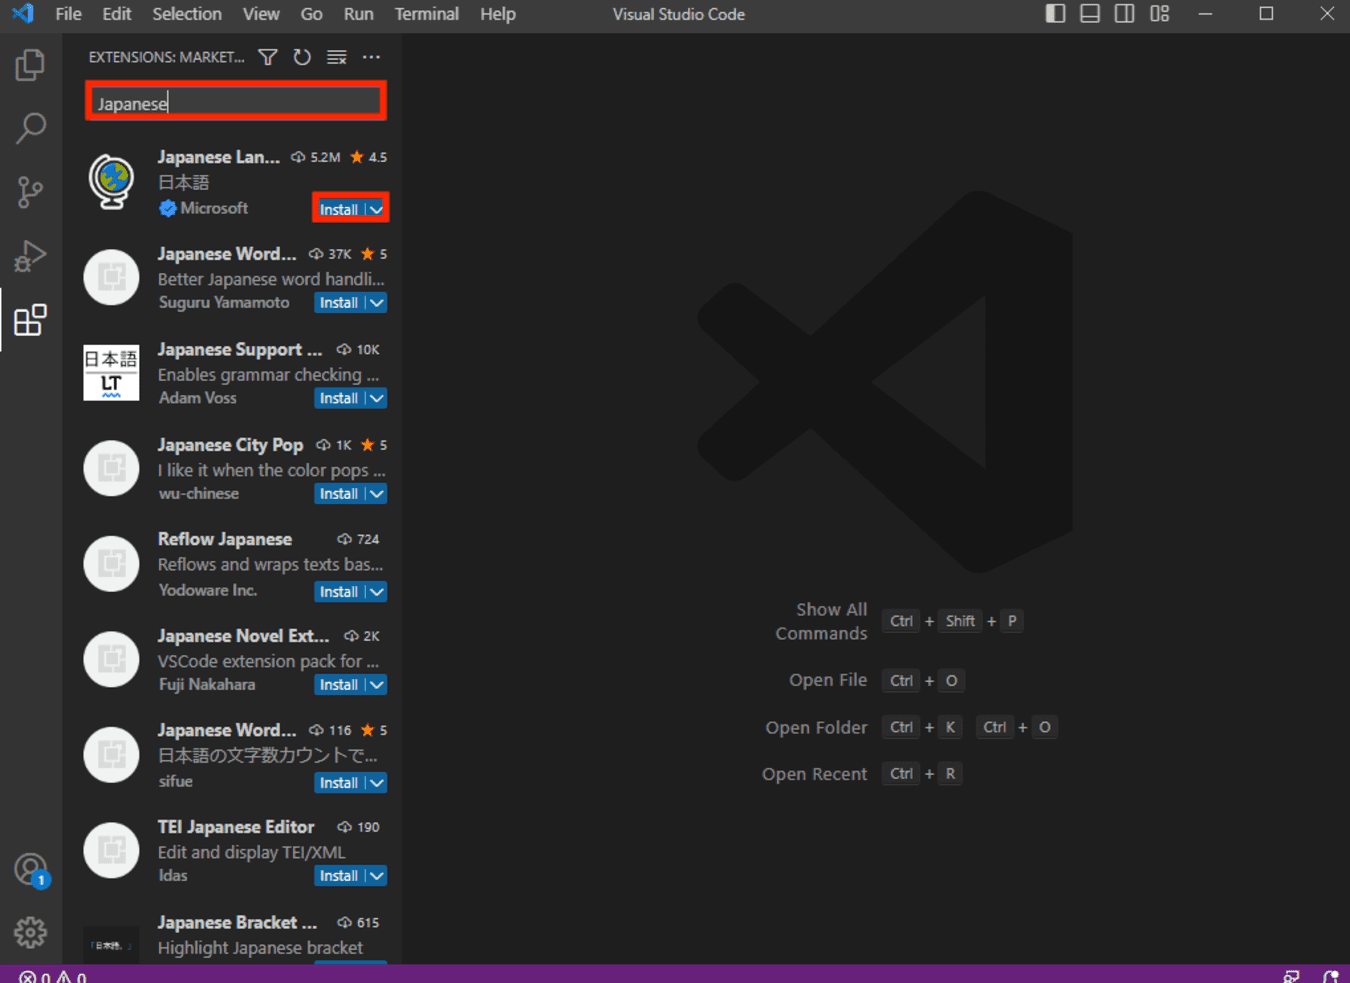Screen dimensions: 1350x983
Task: Select Japanese Novel Ext... extension title
Action: point(243,636)
